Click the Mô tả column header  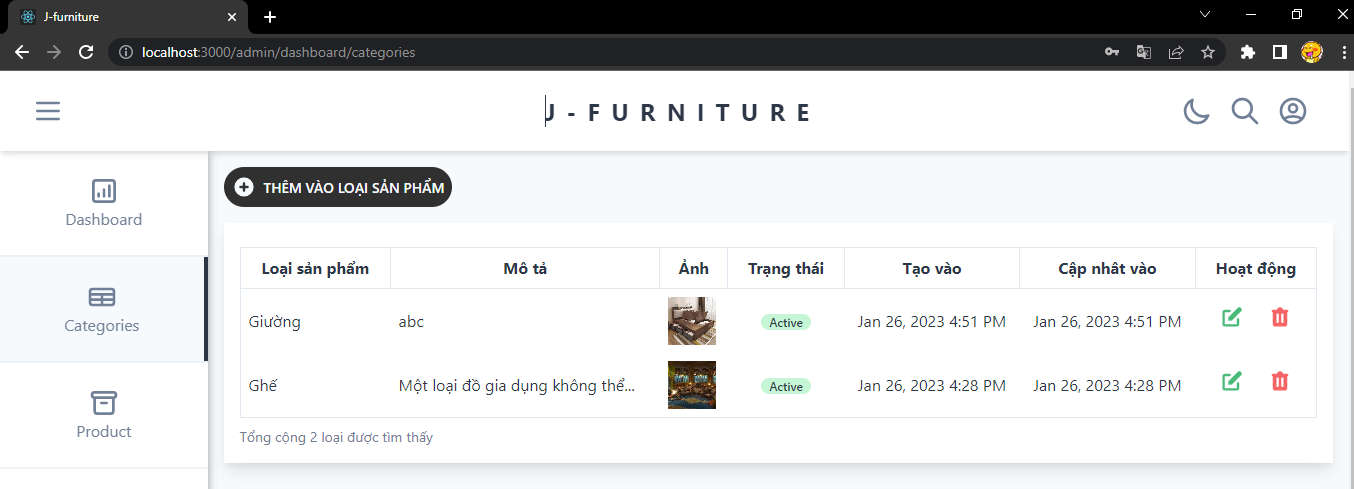(x=525, y=268)
